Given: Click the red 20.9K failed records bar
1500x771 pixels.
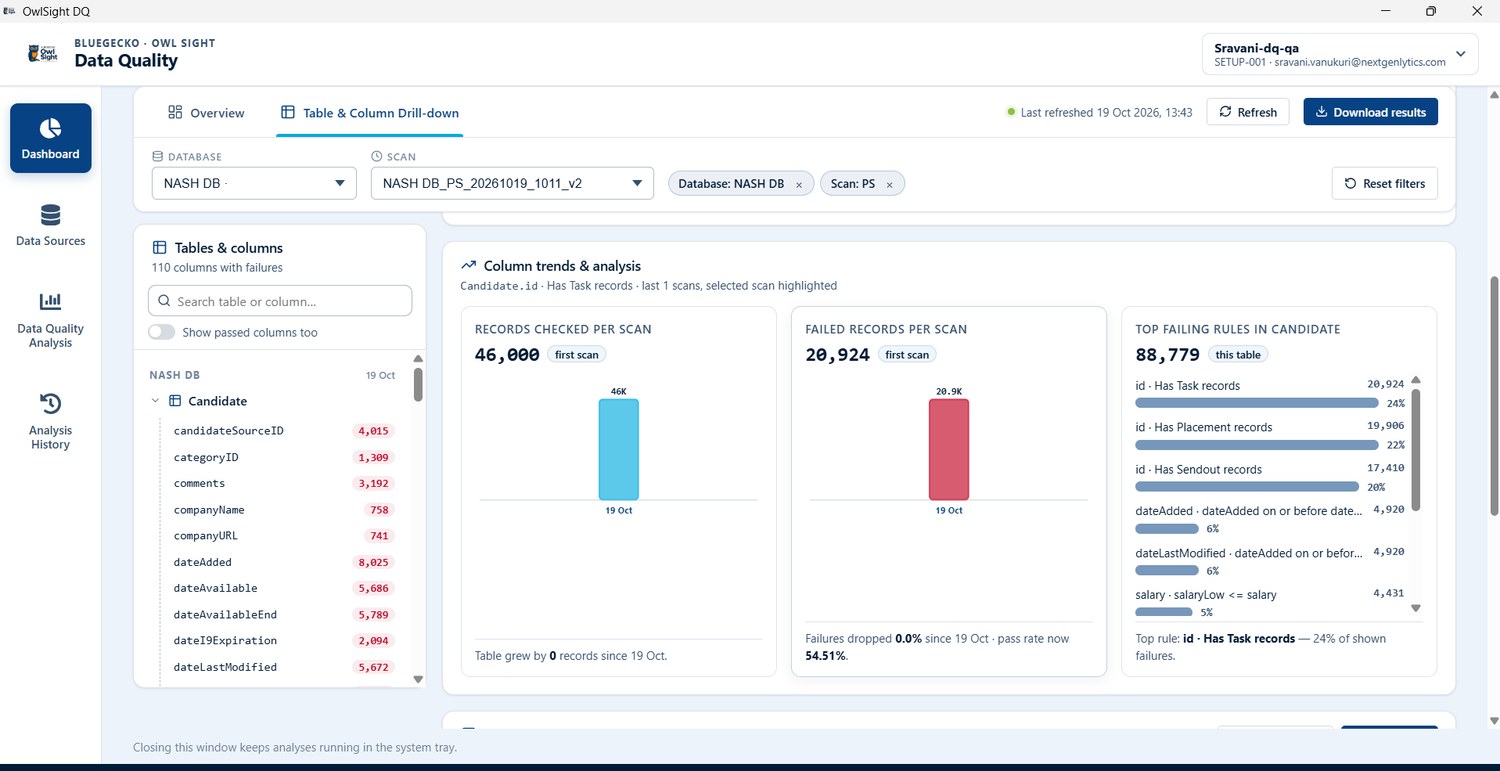Looking at the screenshot, I should [x=949, y=449].
